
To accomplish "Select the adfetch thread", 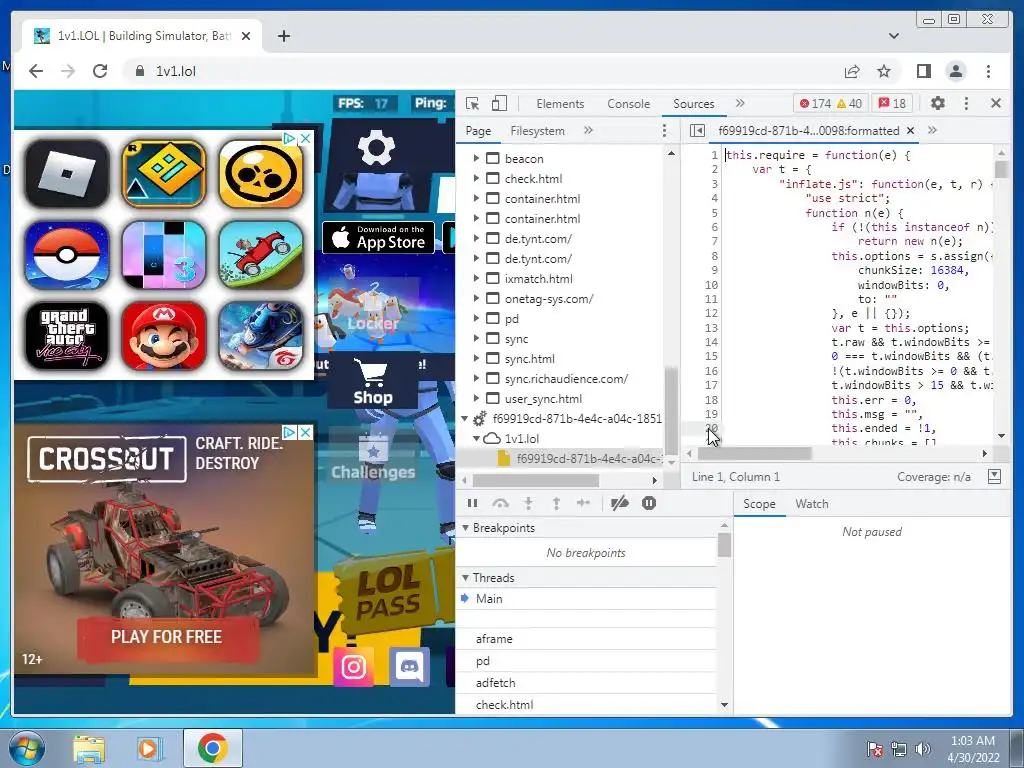I will pyautogui.click(x=495, y=682).
